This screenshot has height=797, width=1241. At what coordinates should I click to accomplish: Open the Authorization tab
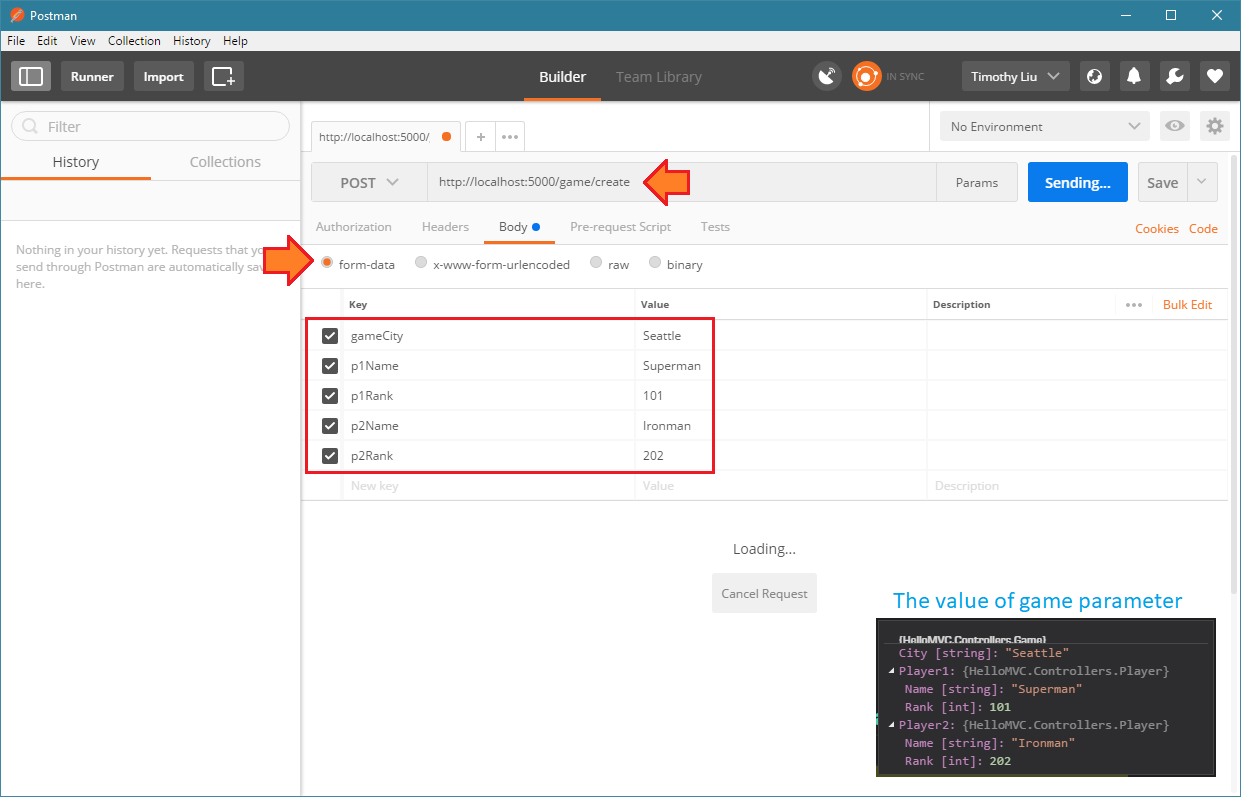[354, 227]
